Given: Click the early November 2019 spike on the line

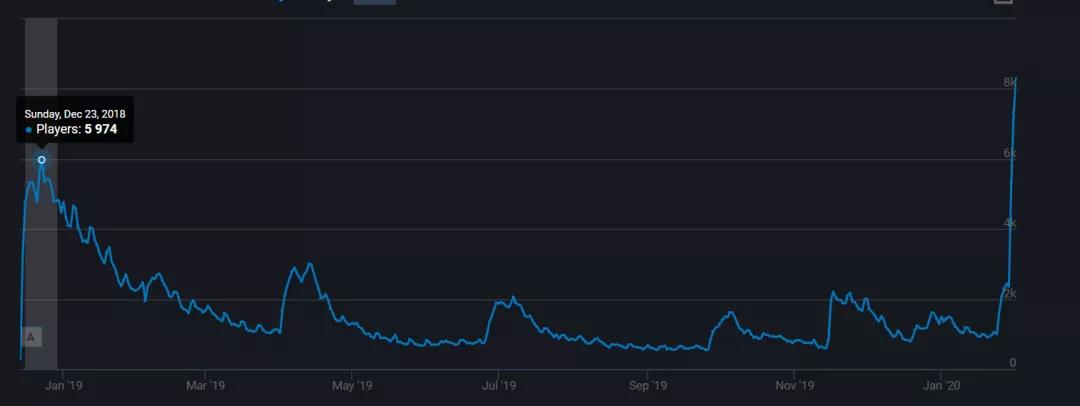Looking at the screenshot, I should (x=832, y=293).
